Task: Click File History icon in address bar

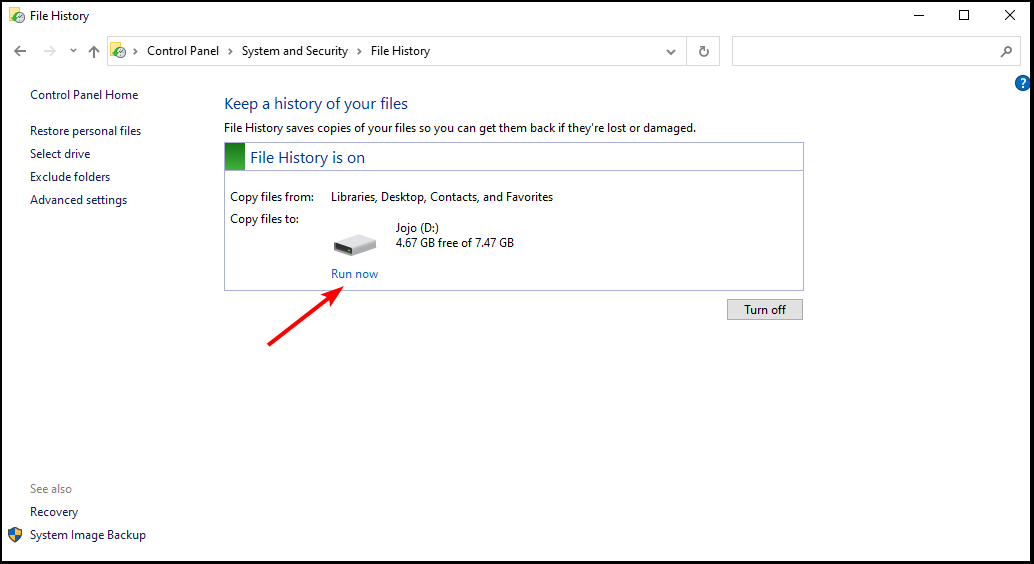Action: coord(118,51)
